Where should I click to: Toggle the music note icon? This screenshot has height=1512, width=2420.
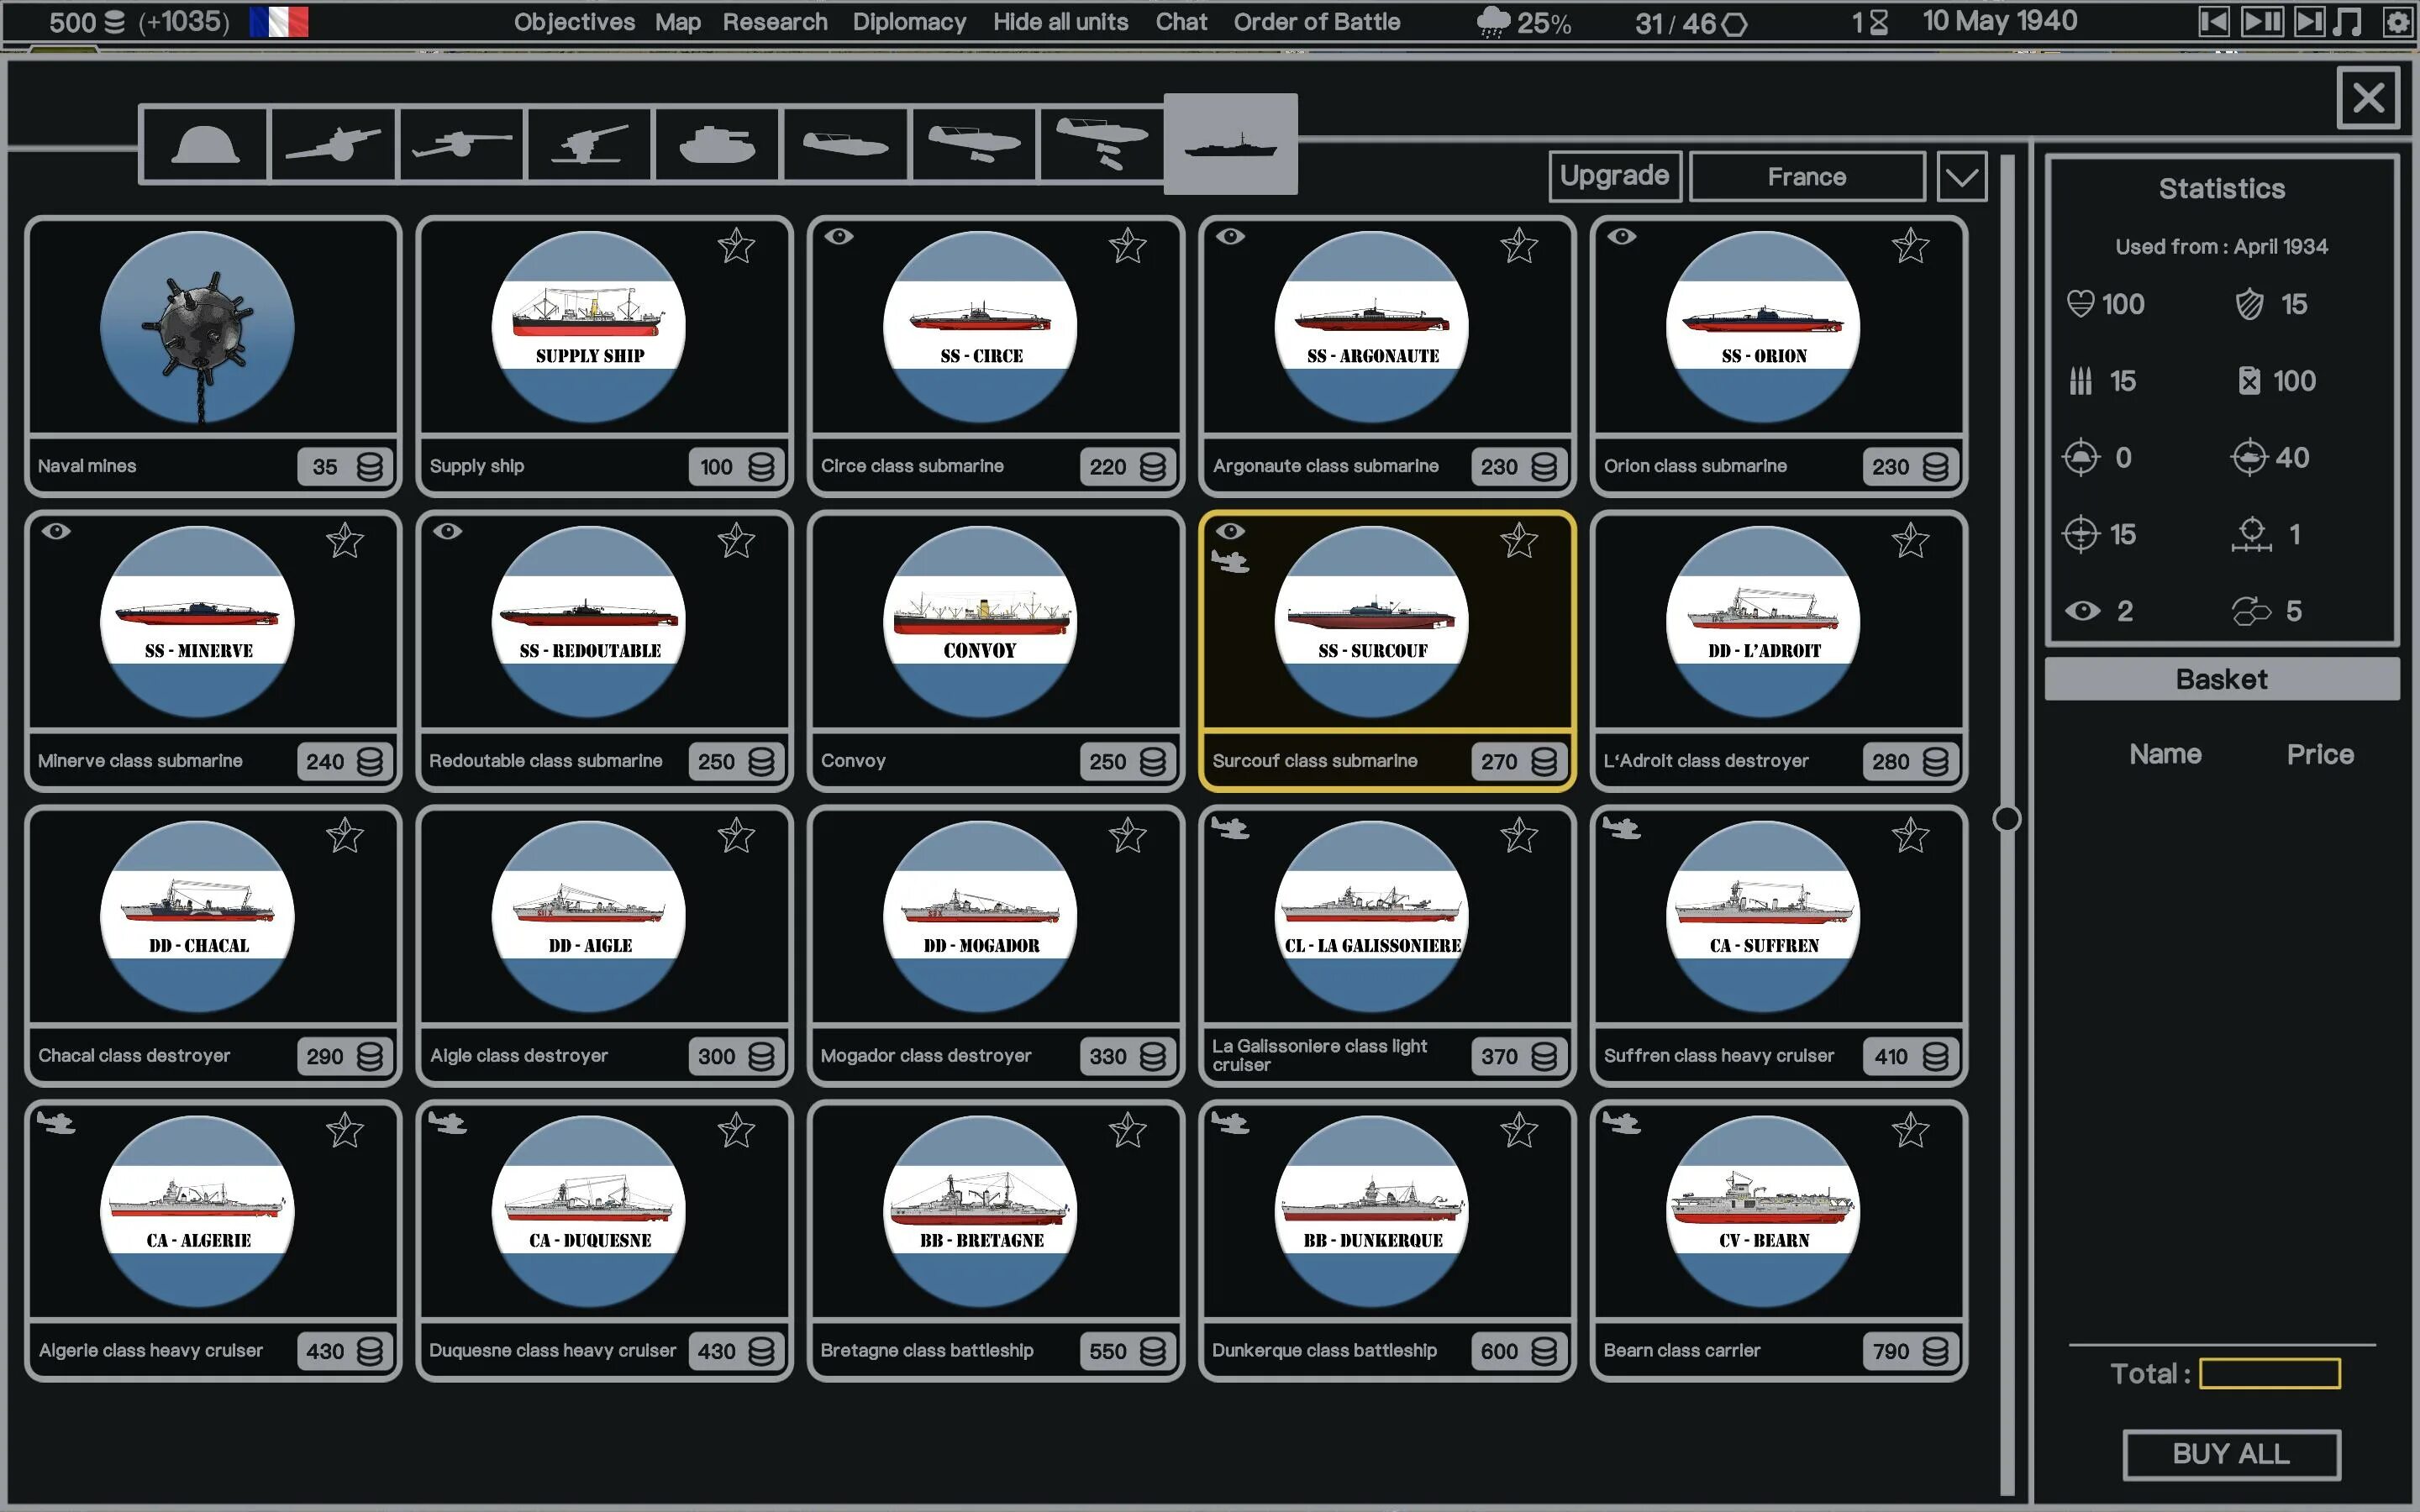pos(2347,22)
